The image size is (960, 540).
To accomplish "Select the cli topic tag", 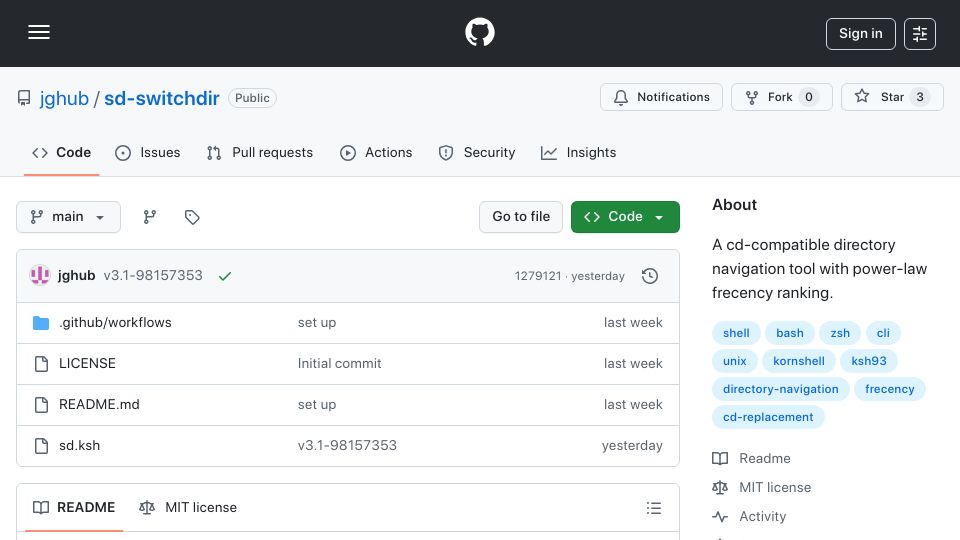I will click(883, 333).
